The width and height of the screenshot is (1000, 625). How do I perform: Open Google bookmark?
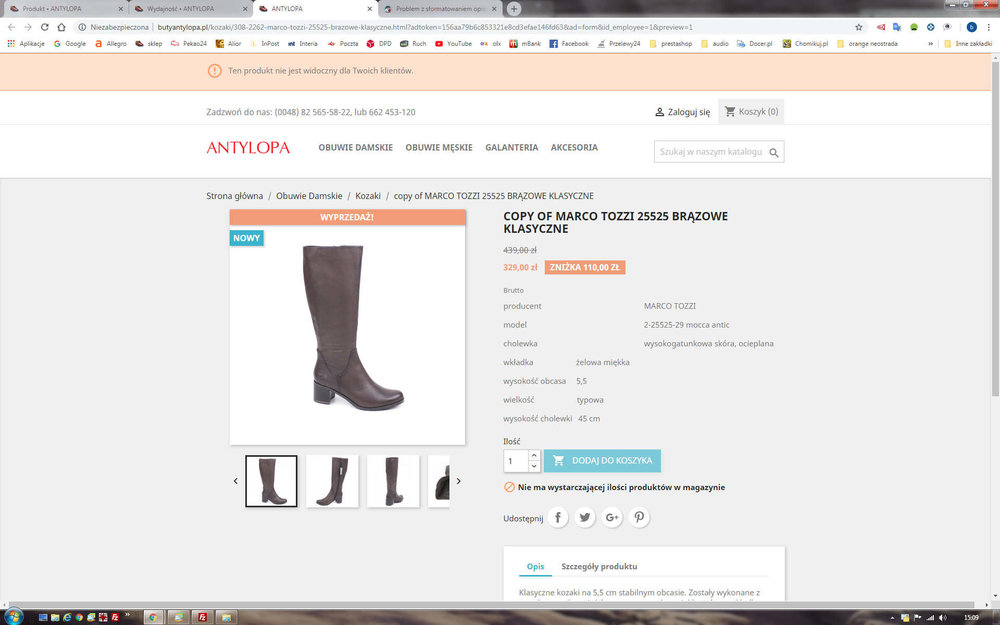pos(70,44)
